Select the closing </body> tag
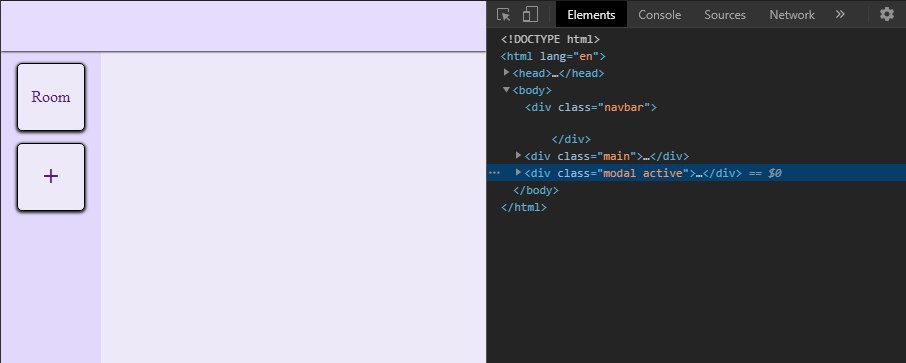This screenshot has height=363, width=906. tap(536, 190)
